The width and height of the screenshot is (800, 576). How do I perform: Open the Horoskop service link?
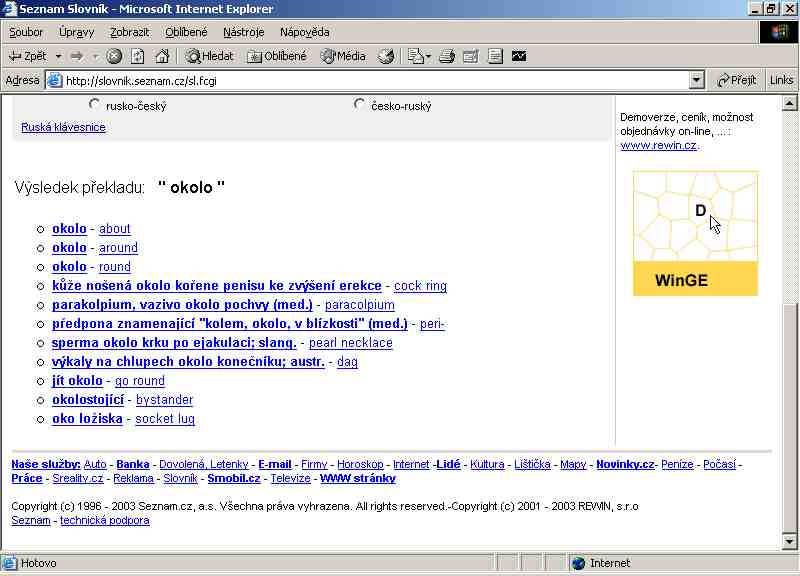pyautogui.click(x=360, y=464)
